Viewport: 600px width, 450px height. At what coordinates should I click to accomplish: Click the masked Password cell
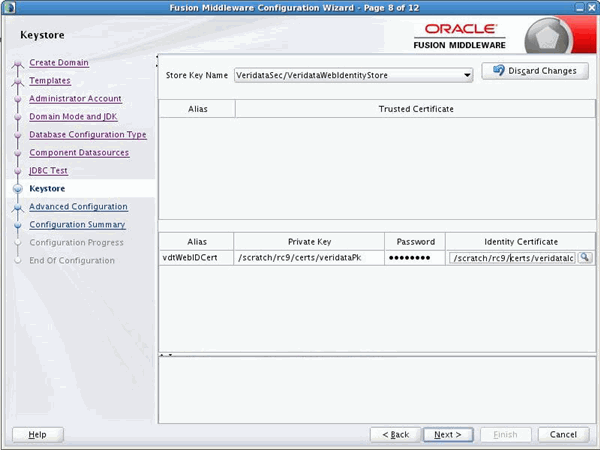point(415,258)
